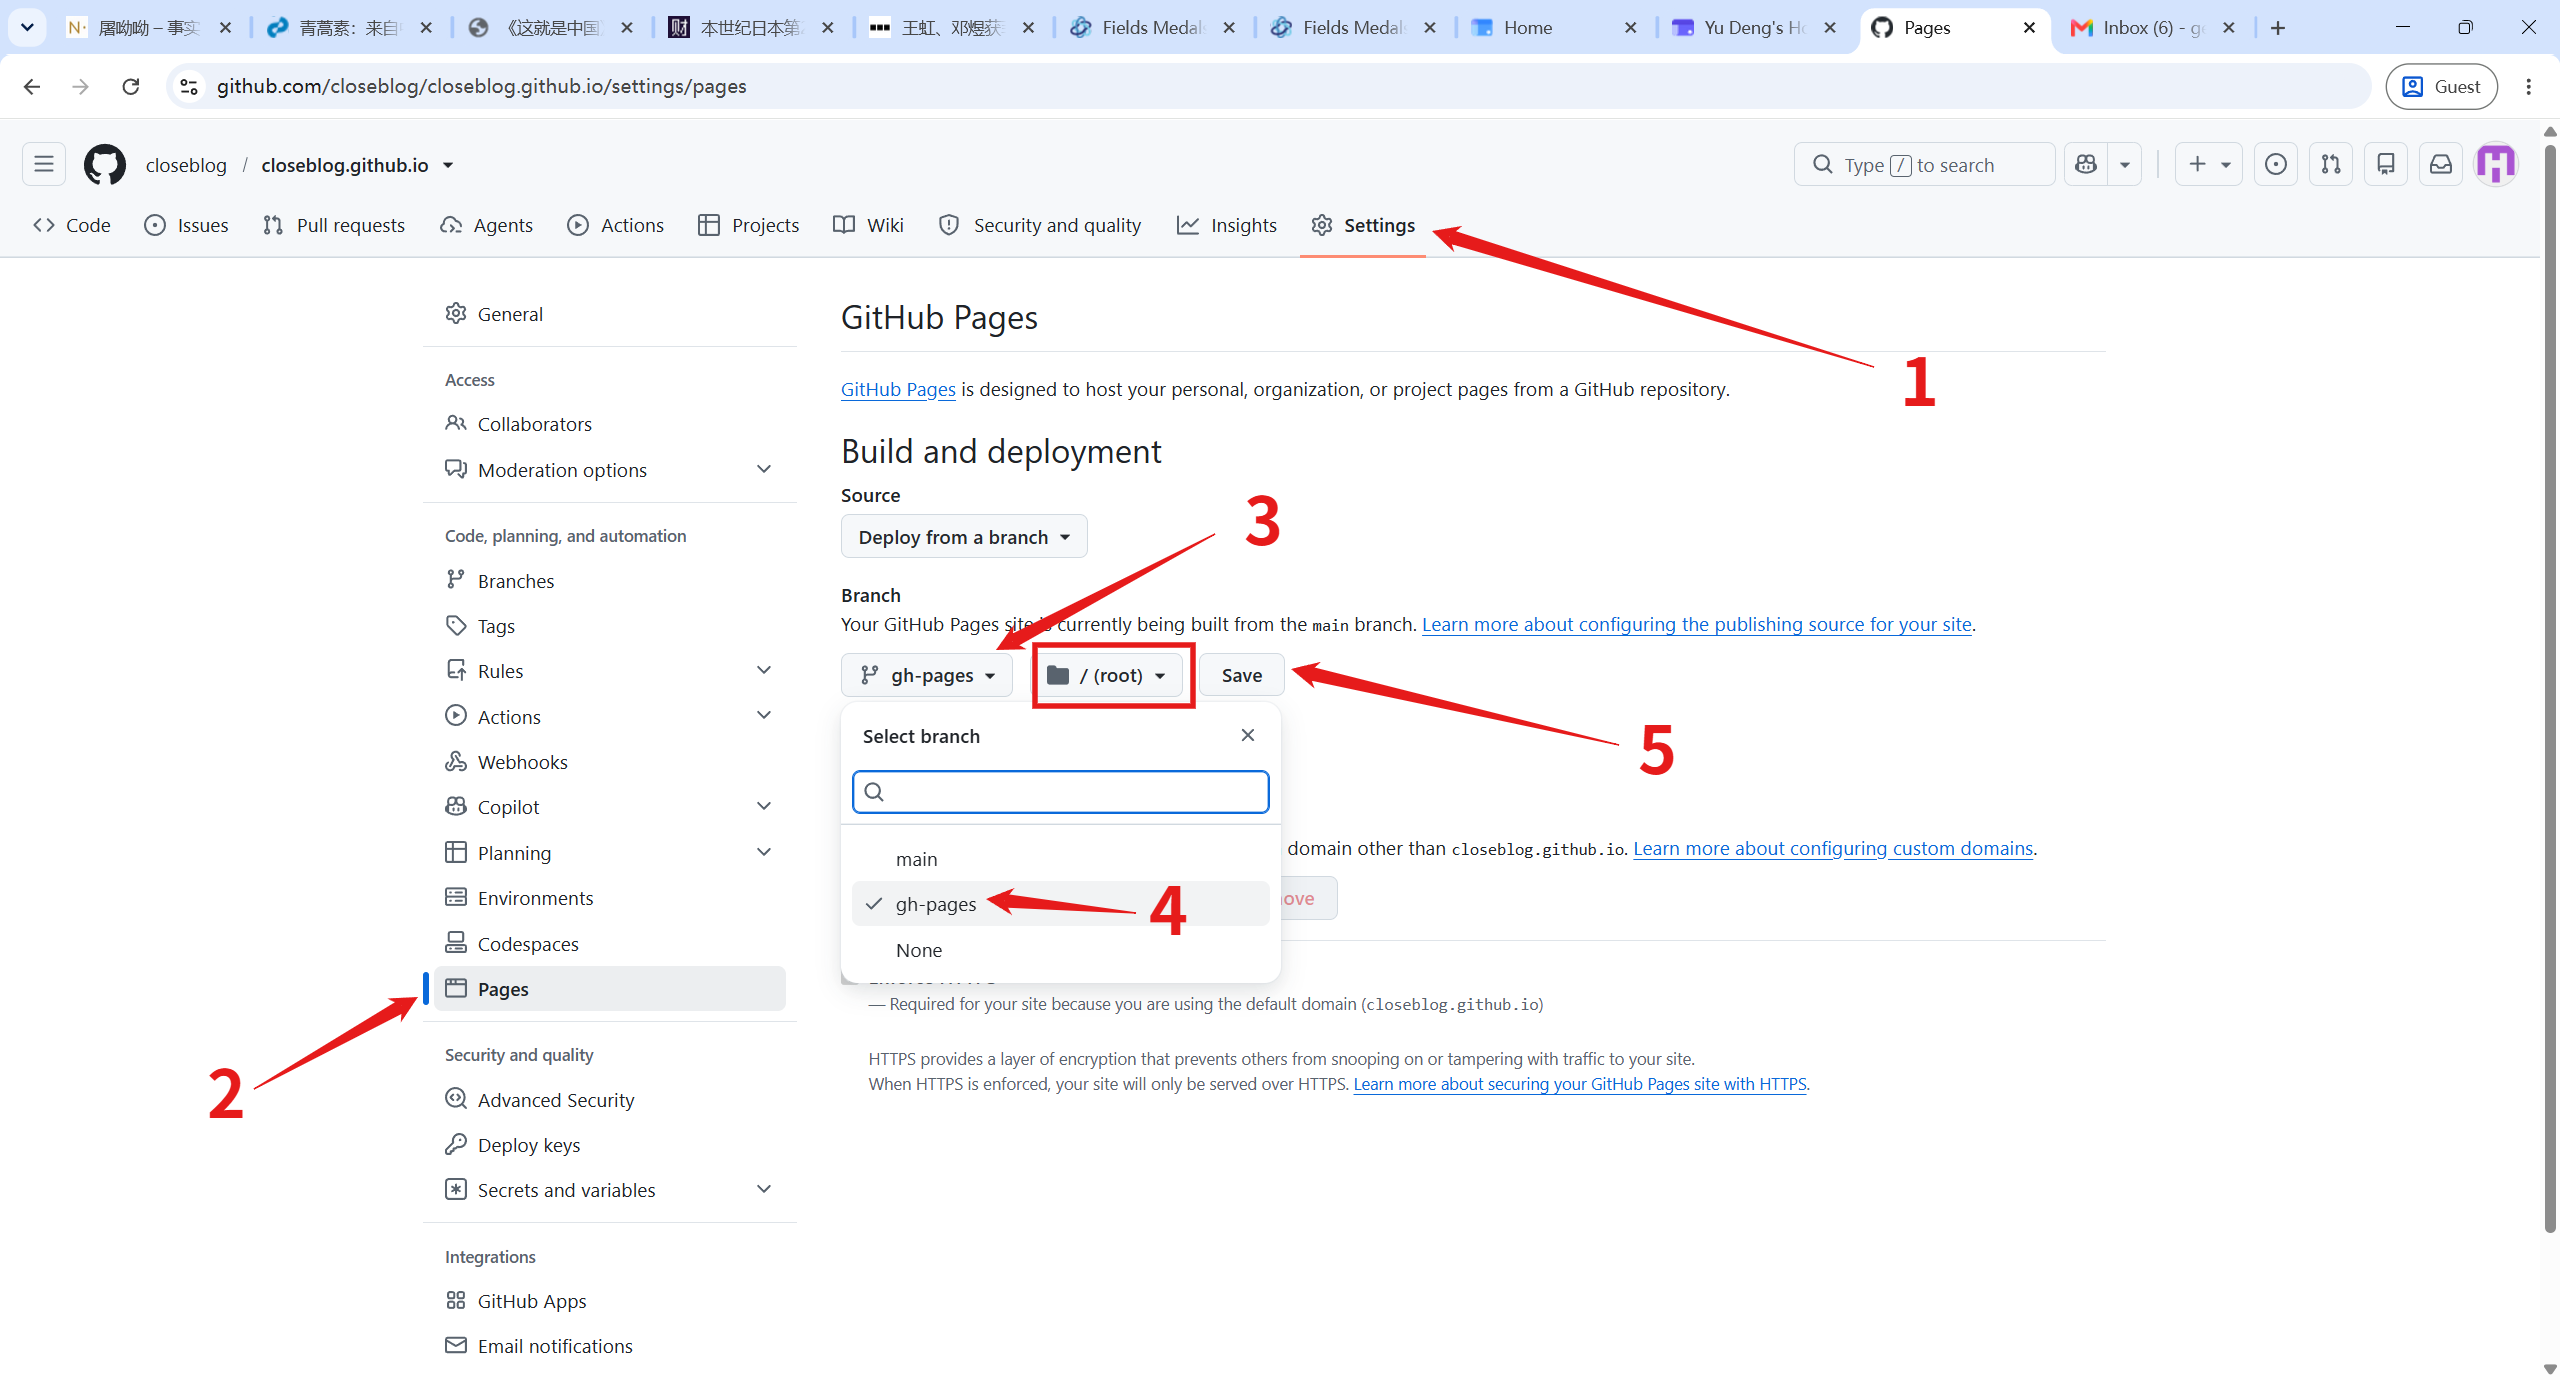Viewport: 2560px width, 1380px height.
Task: Click the Create new plus button
Action: coord(2208,164)
